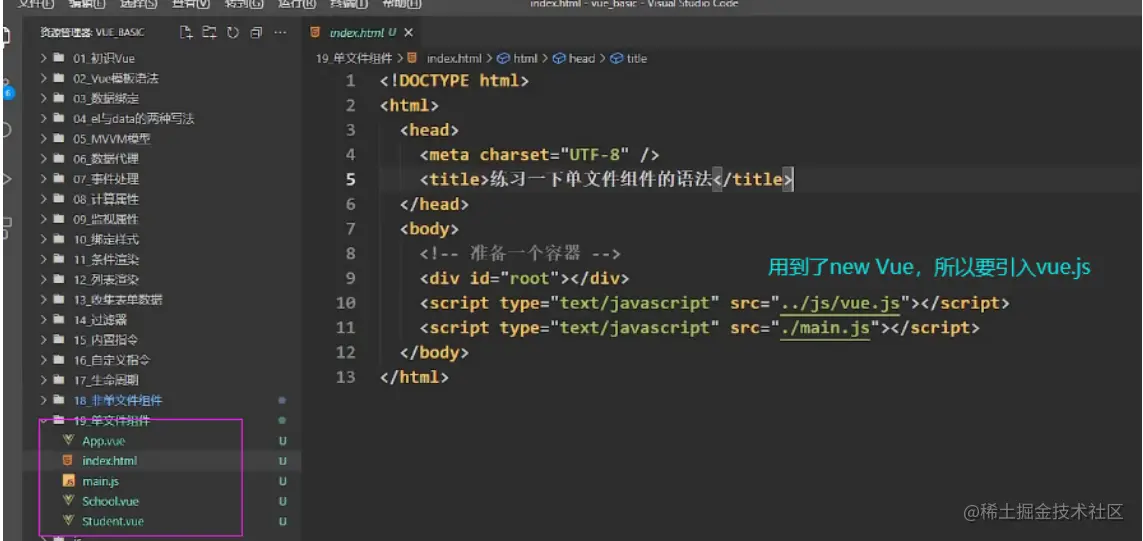Select the 14_过滤器 folder
1143x541 pixels.
[x=101, y=319]
